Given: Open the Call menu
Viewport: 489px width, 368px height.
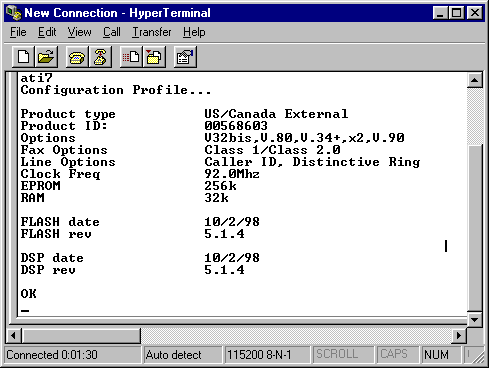Looking at the screenshot, I should click(112, 32).
